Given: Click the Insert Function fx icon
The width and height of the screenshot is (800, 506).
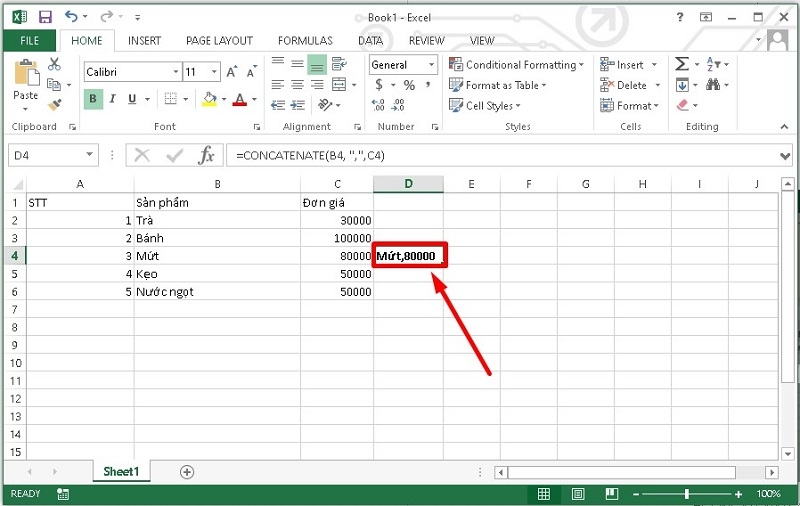Looking at the screenshot, I should point(206,155).
